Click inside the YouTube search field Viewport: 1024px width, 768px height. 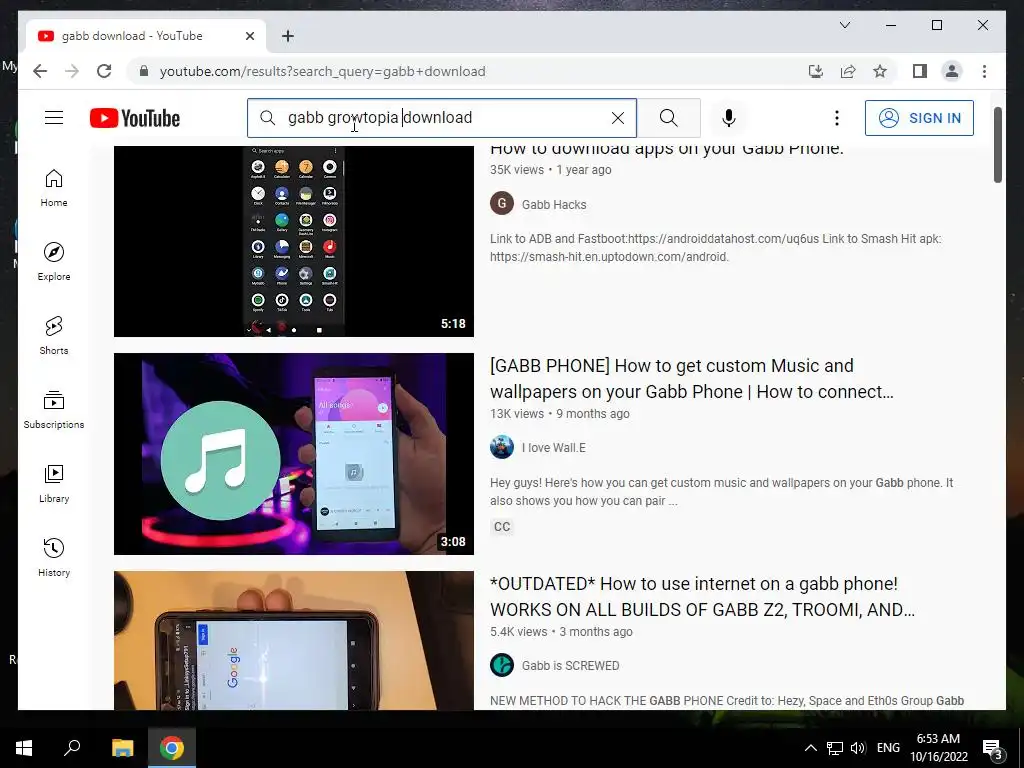pos(444,118)
